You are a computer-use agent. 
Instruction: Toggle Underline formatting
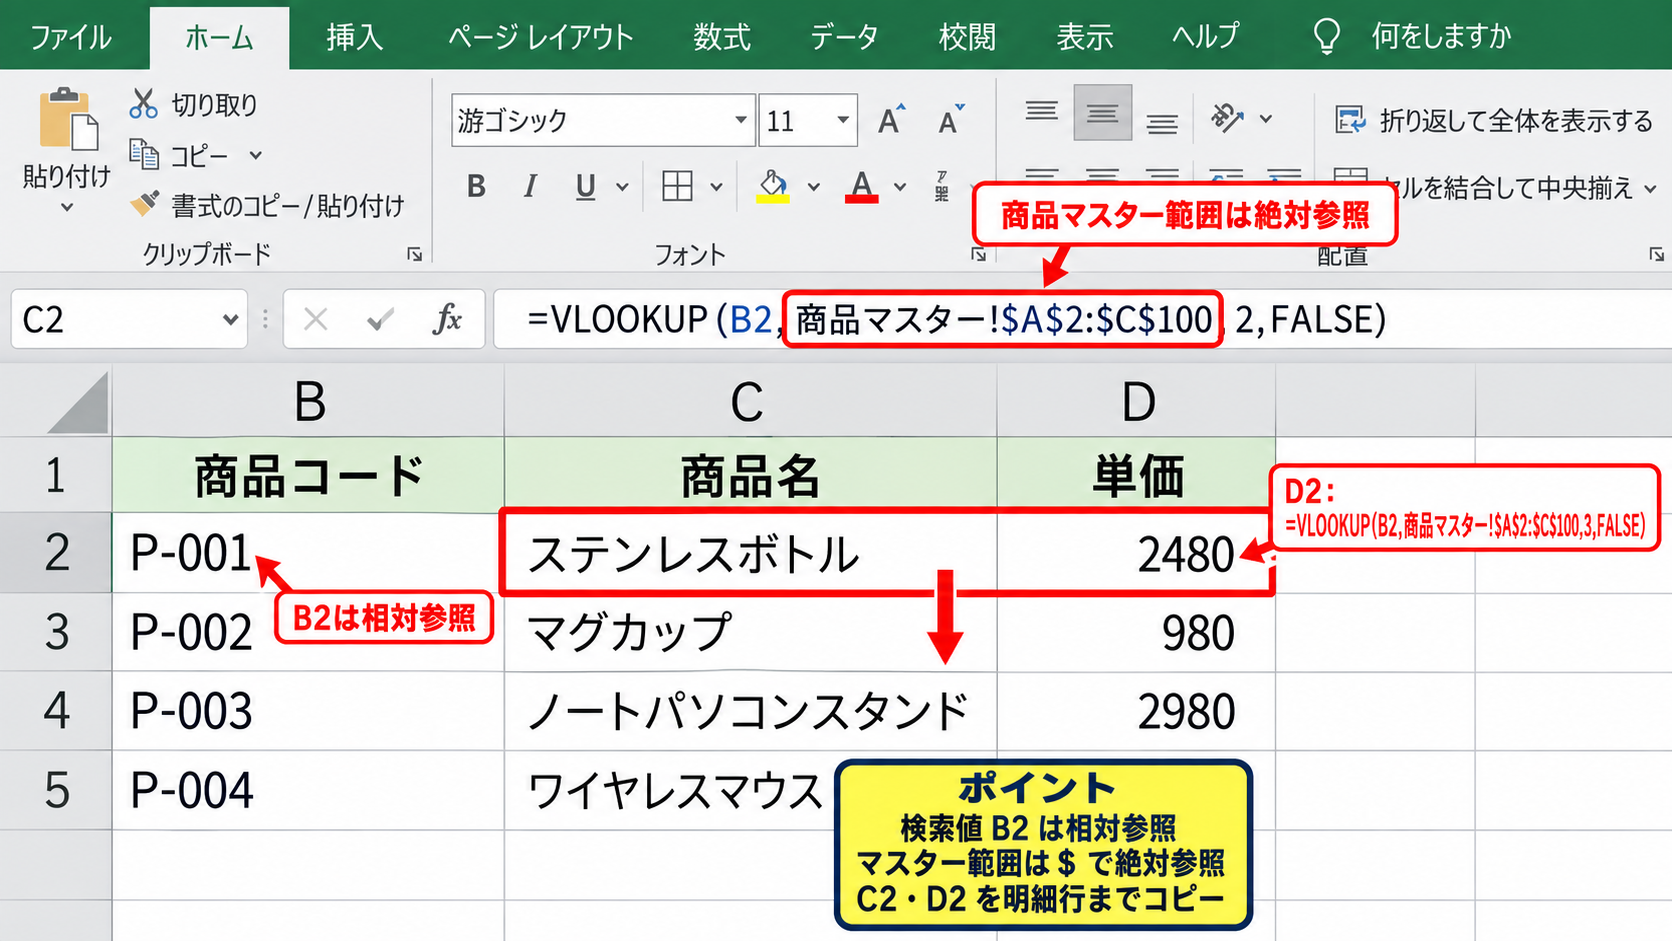point(585,186)
